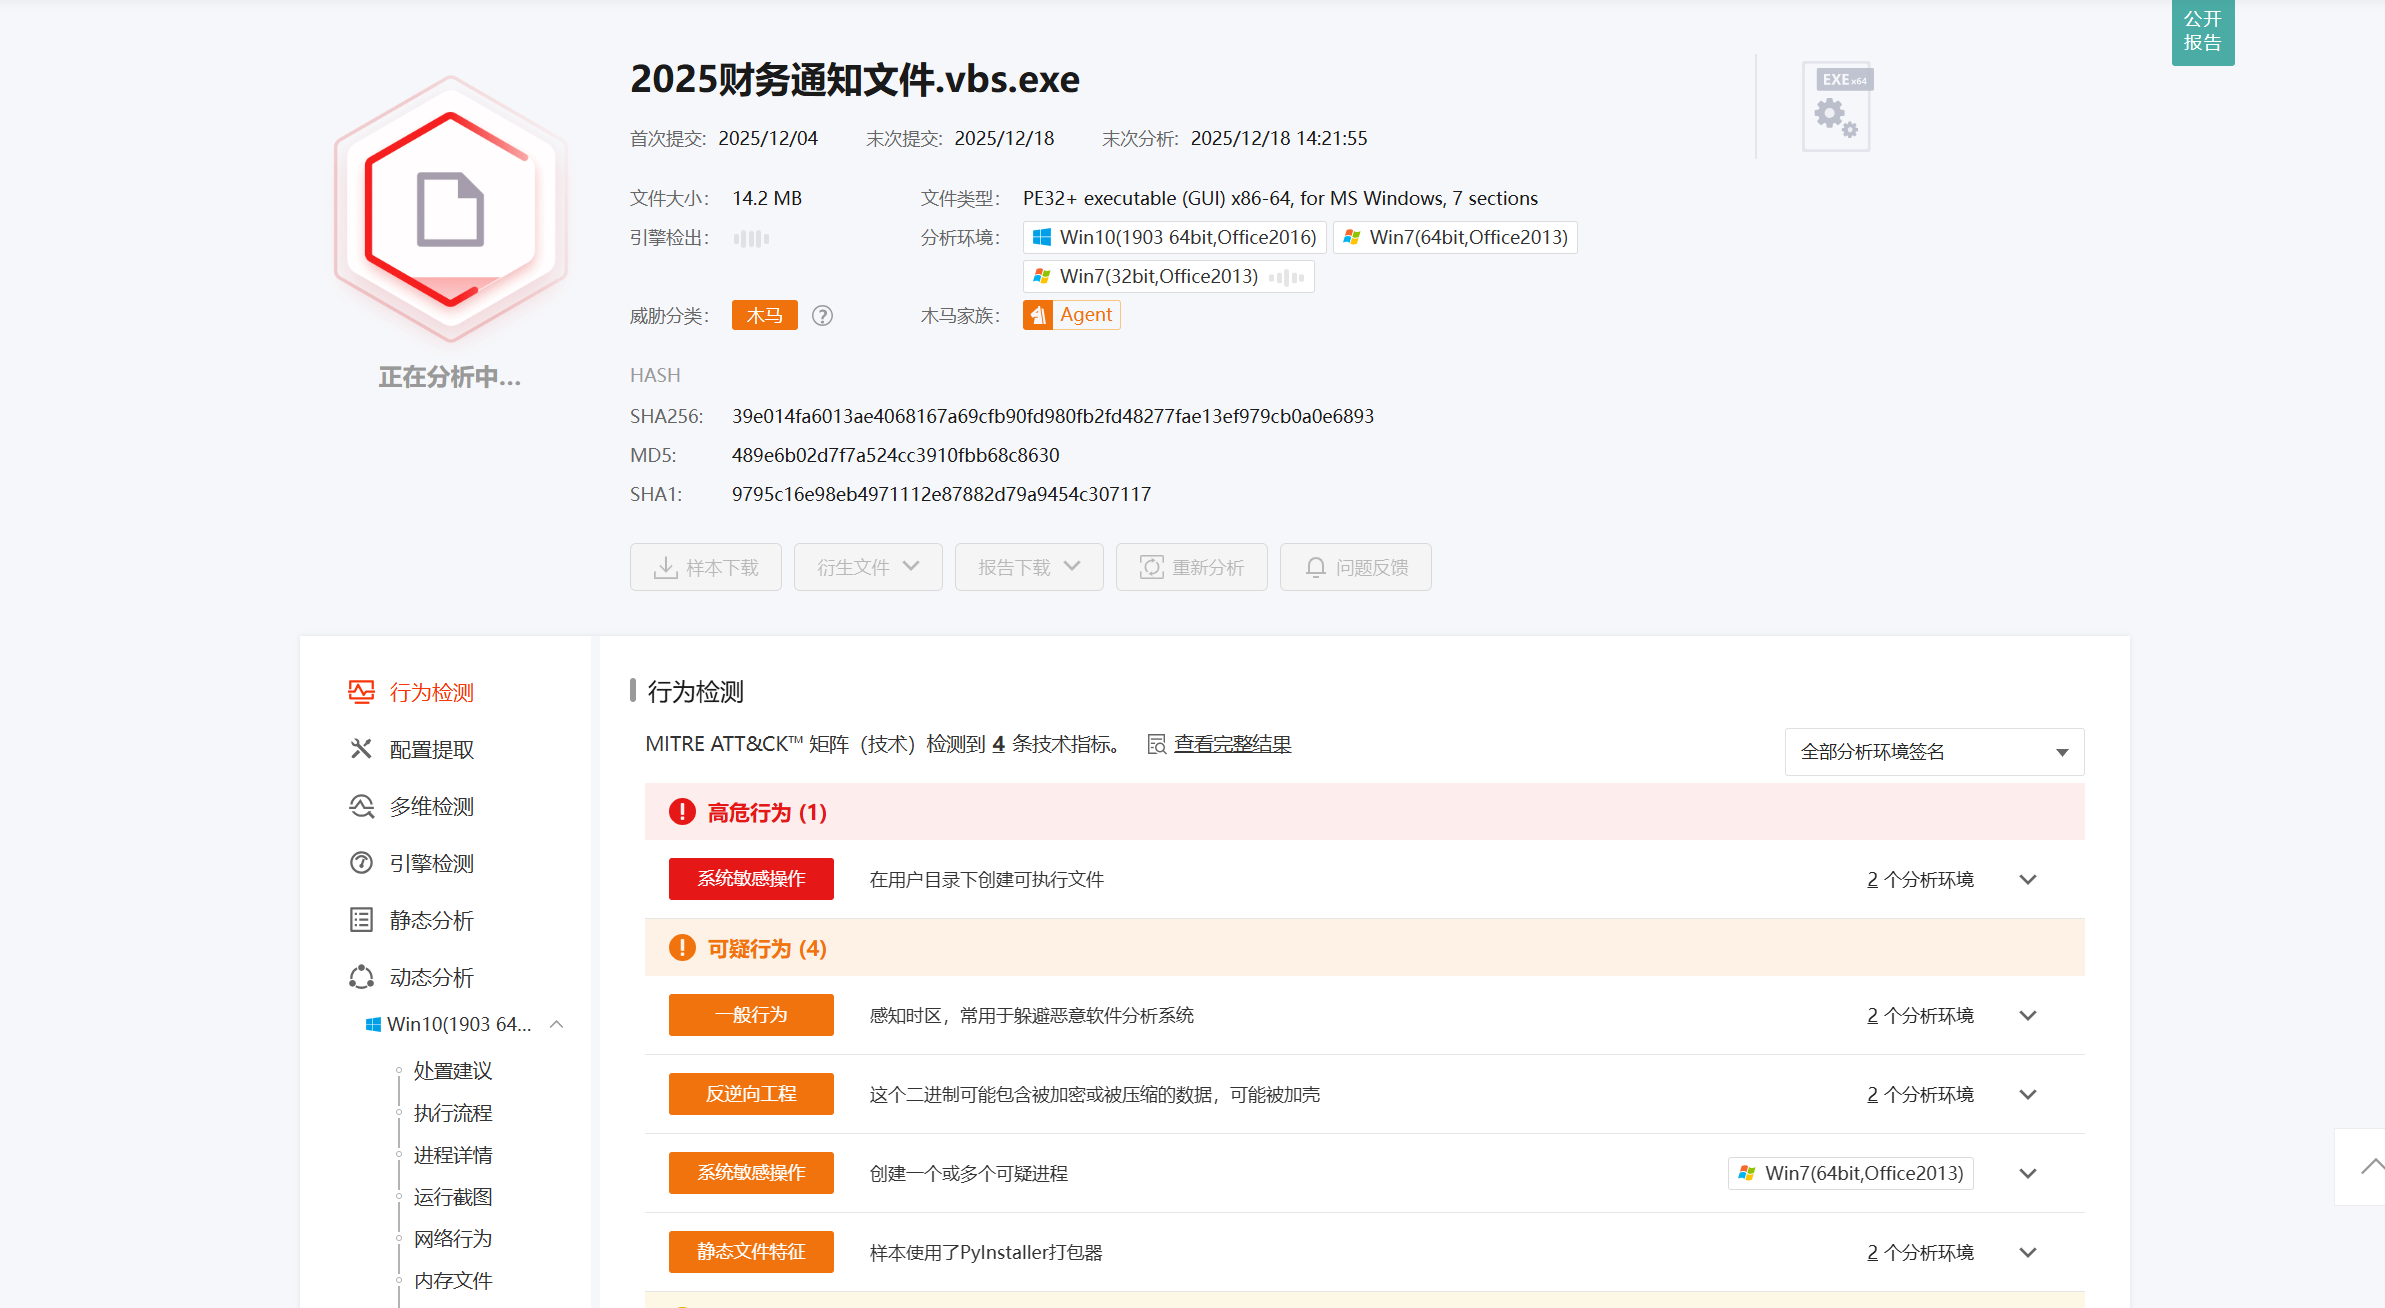
Task: Expand the PyInstaller打包器 row
Action: pos(2028,1252)
